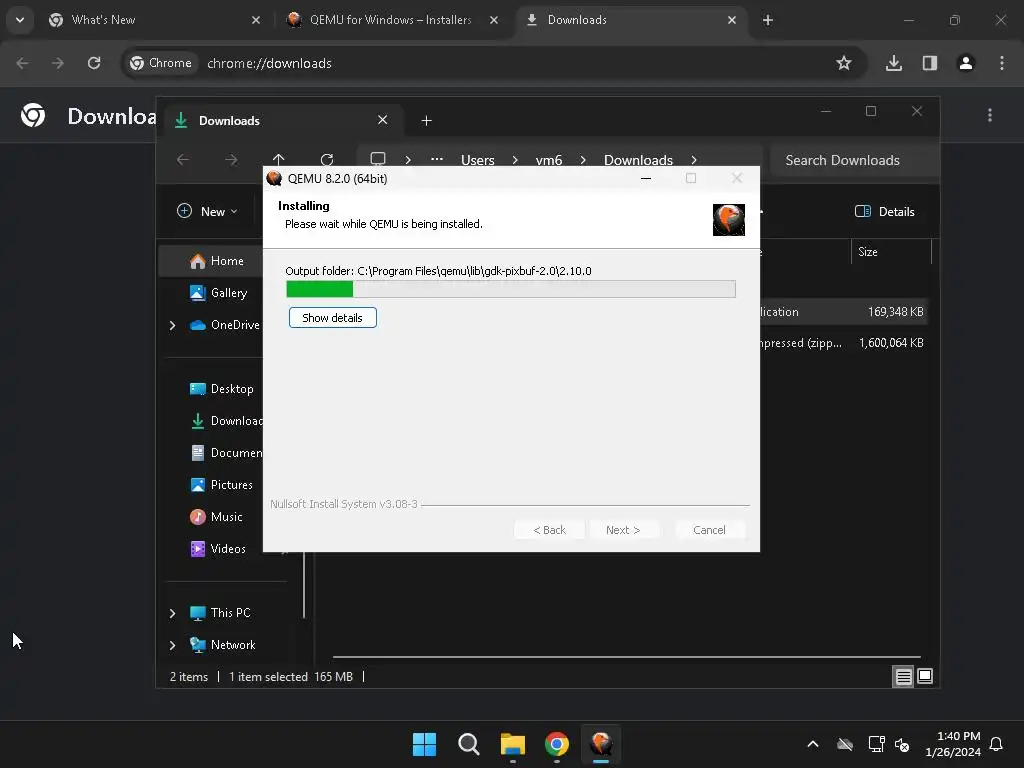
Task: Open Downloads in navigation pane
Action: point(225,421)
